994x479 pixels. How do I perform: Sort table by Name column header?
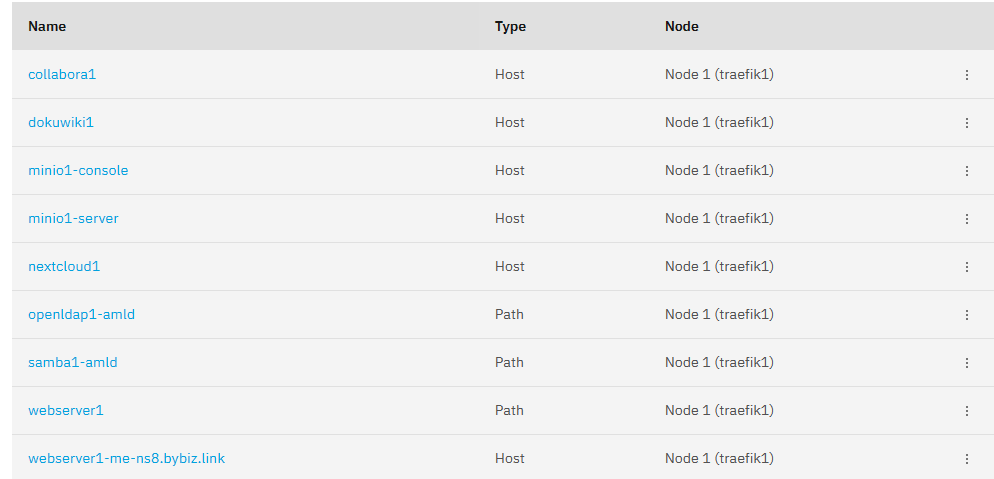click(x=47, y=27)
